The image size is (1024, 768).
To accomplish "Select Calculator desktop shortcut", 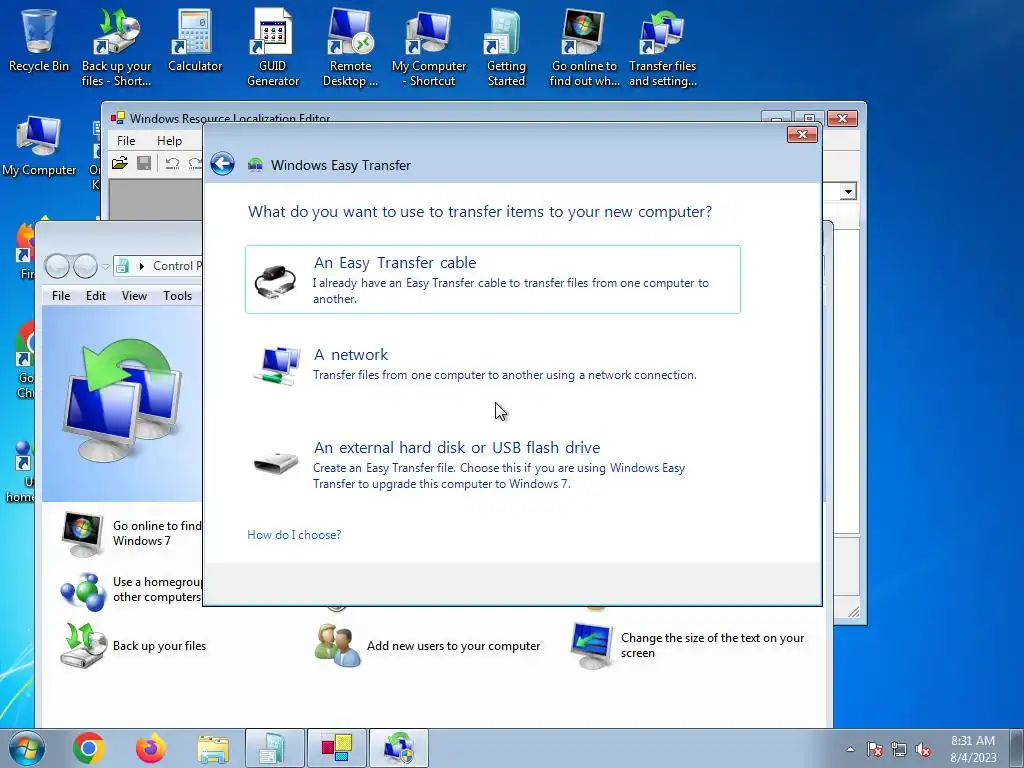I will [x=195, y=40].
